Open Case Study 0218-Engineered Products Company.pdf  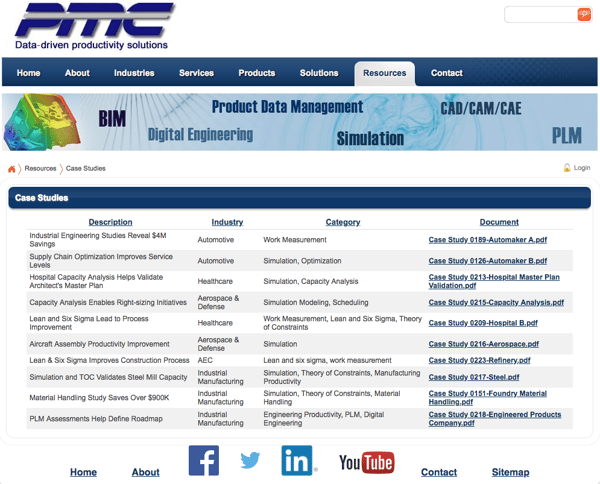click(495, 419)
